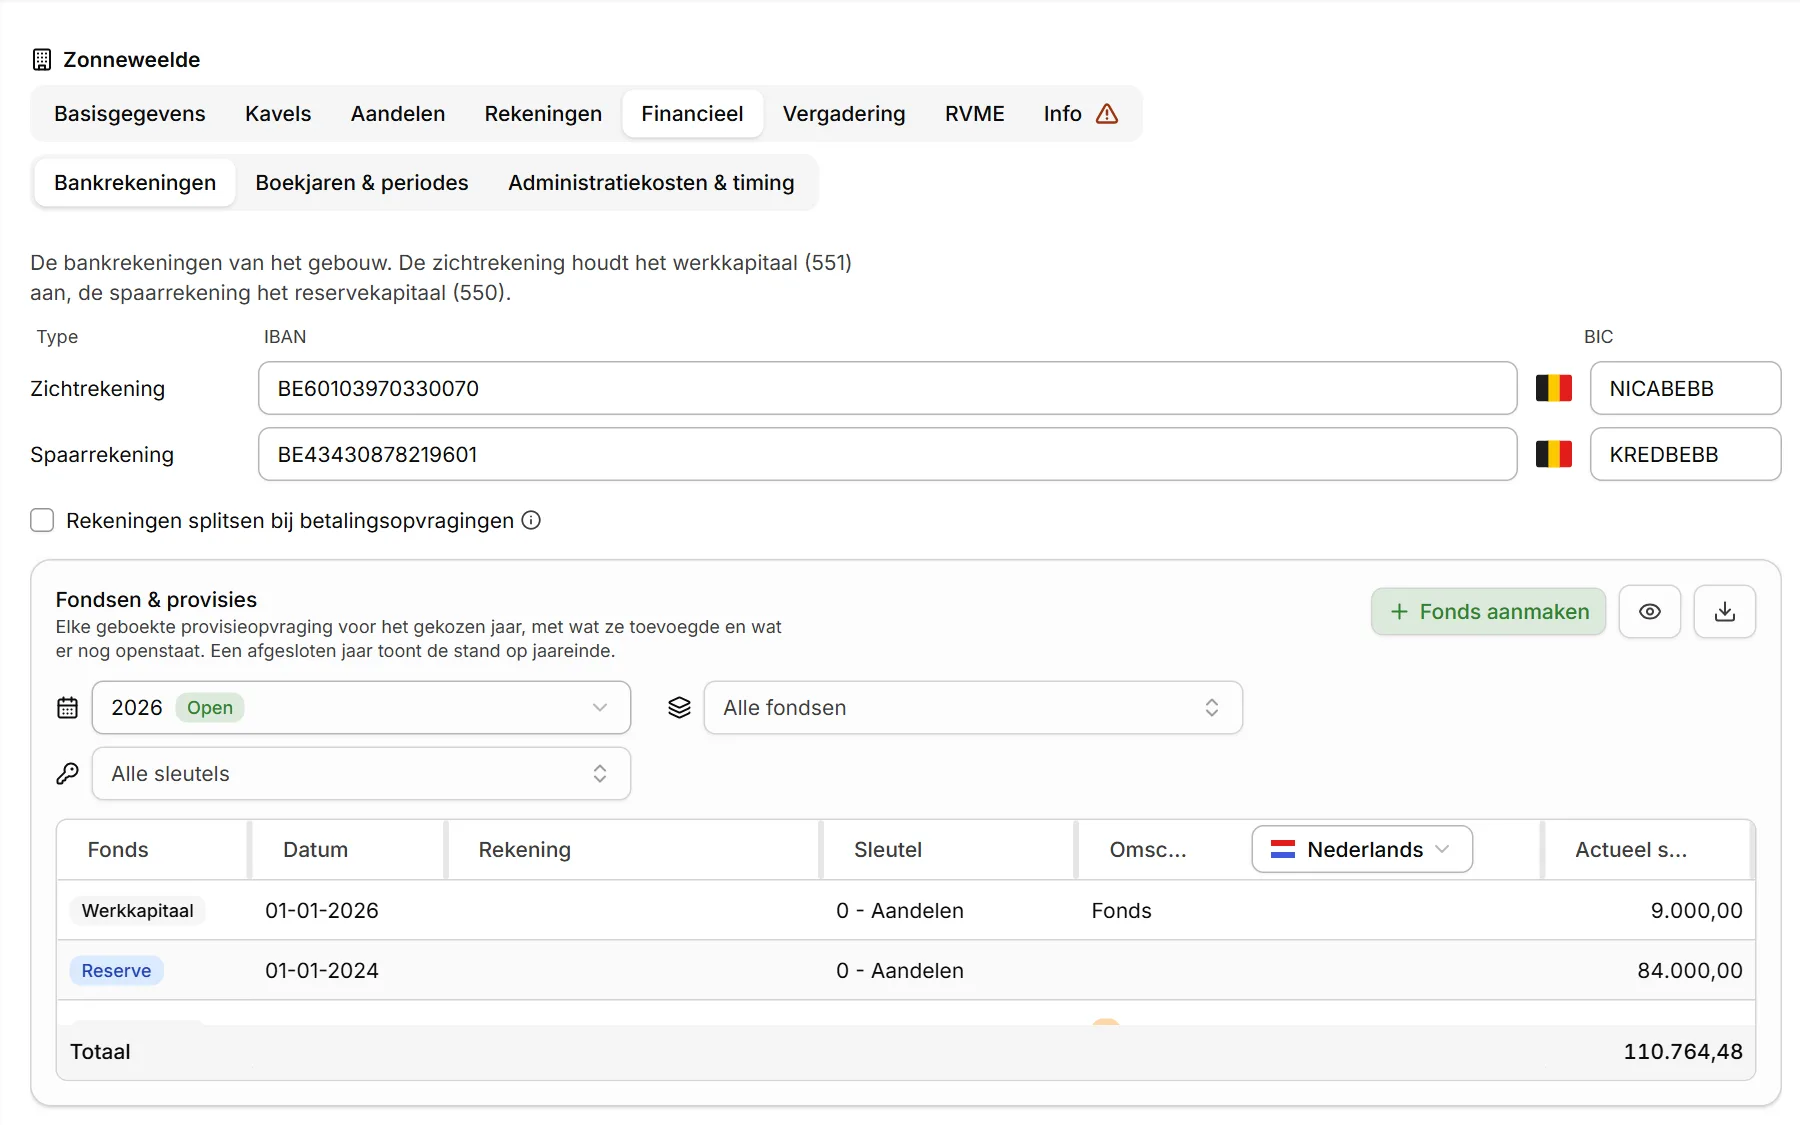Open the Rekeningen tab
The height and width of the screenshot is (1125, 1800).
coord(543,114)
